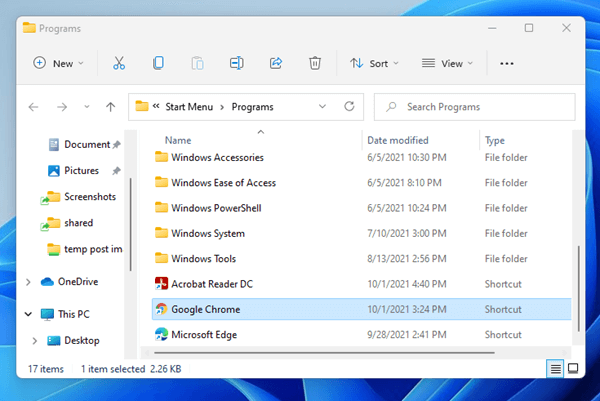This screenshot has height=401, width=600.
Task: Click Programs in breadcrumb path
Action: (x=253, y=107)
